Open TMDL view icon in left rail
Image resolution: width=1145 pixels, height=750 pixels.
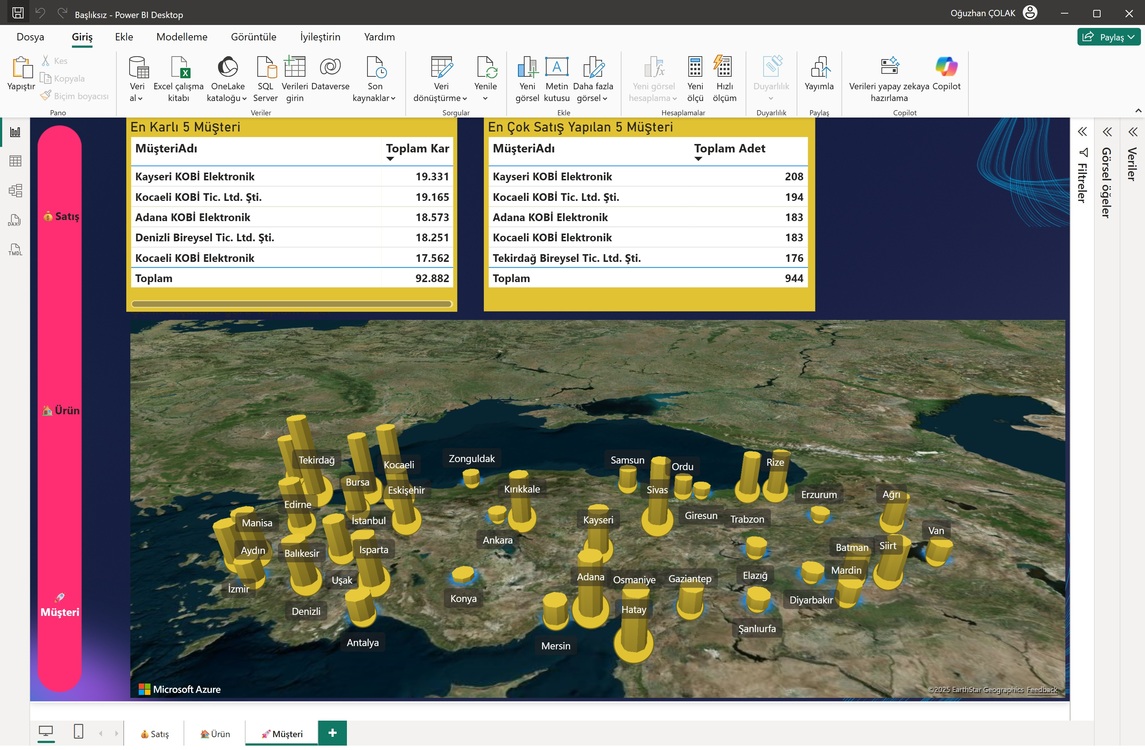pyautogui.click(x=15, y=249)
